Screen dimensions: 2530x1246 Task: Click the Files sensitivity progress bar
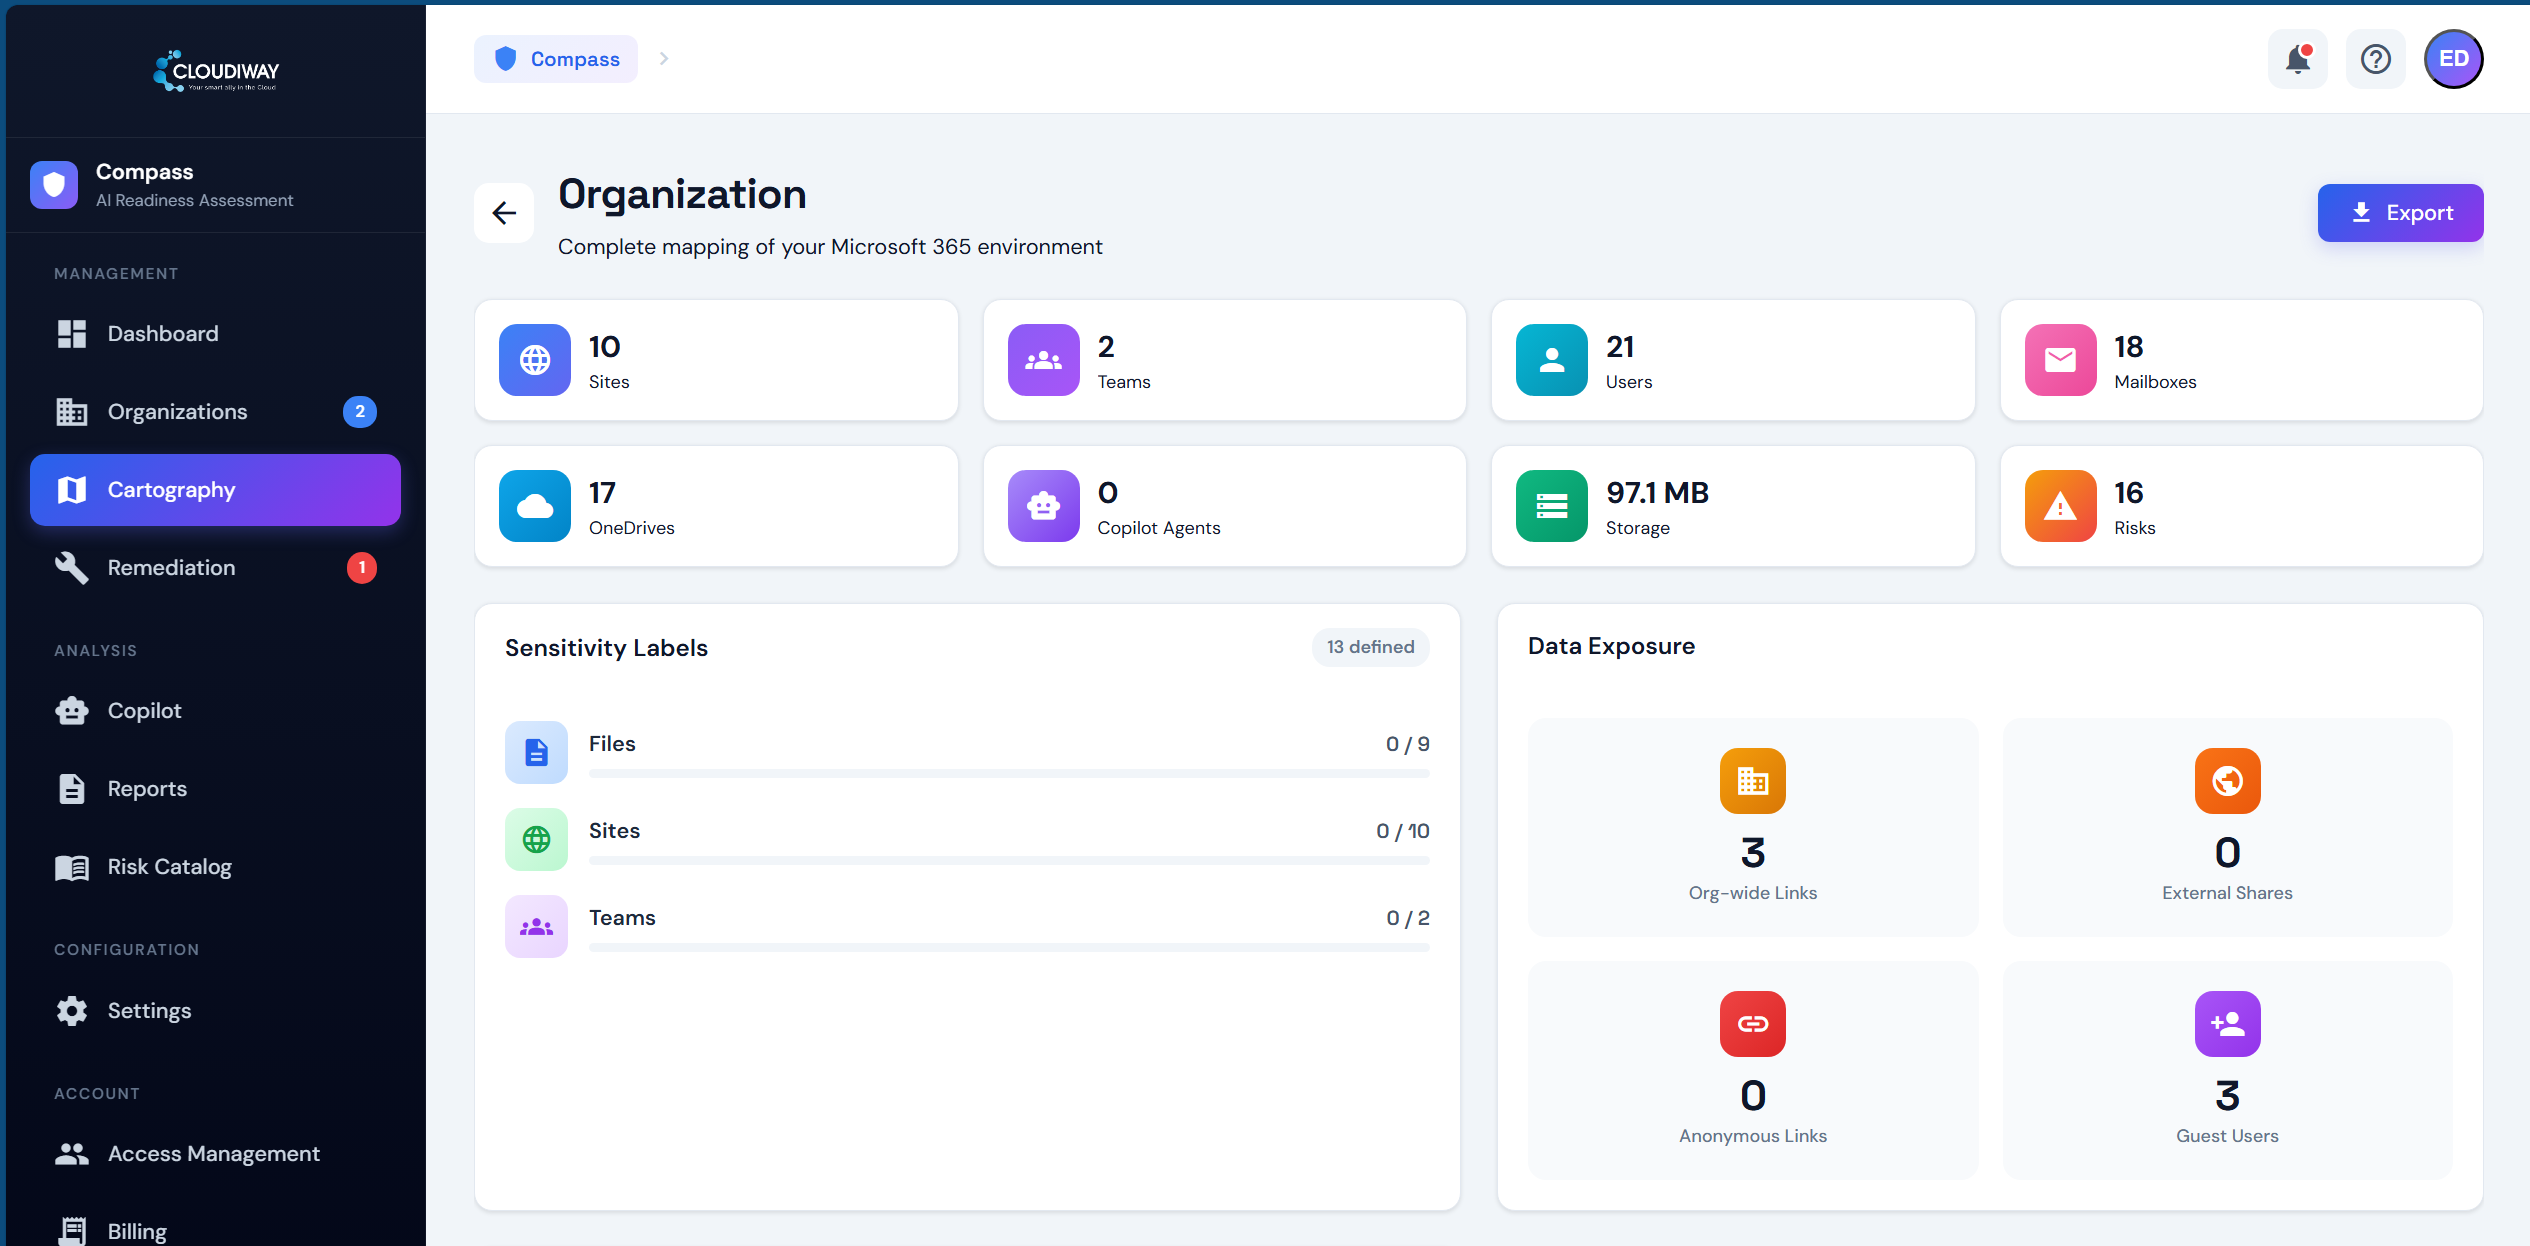point(1009,773)
